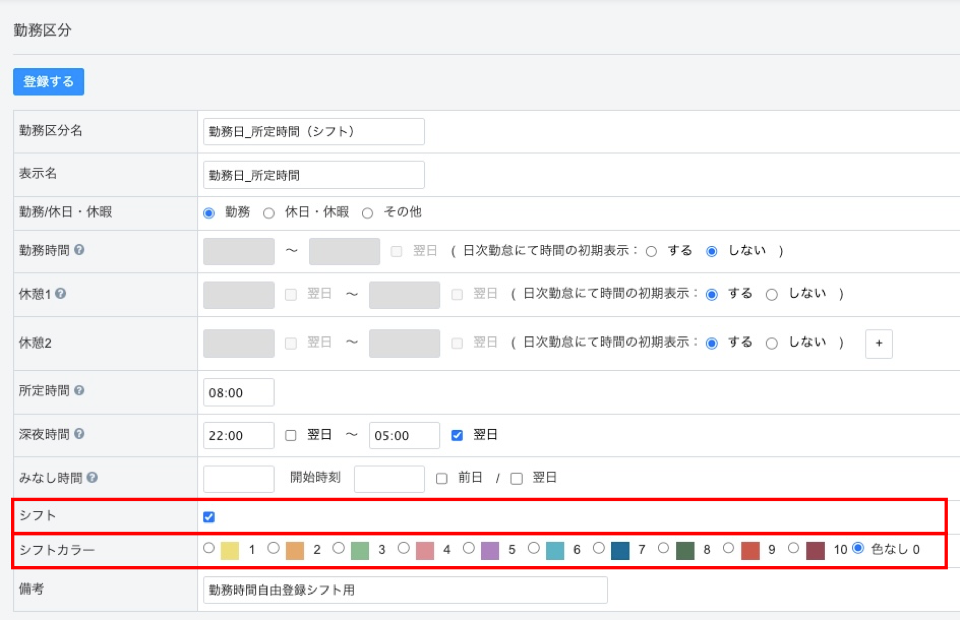Click the help icon next to 休憩1
This screenshot has height=620, width=960.
(x=61, y=294)
